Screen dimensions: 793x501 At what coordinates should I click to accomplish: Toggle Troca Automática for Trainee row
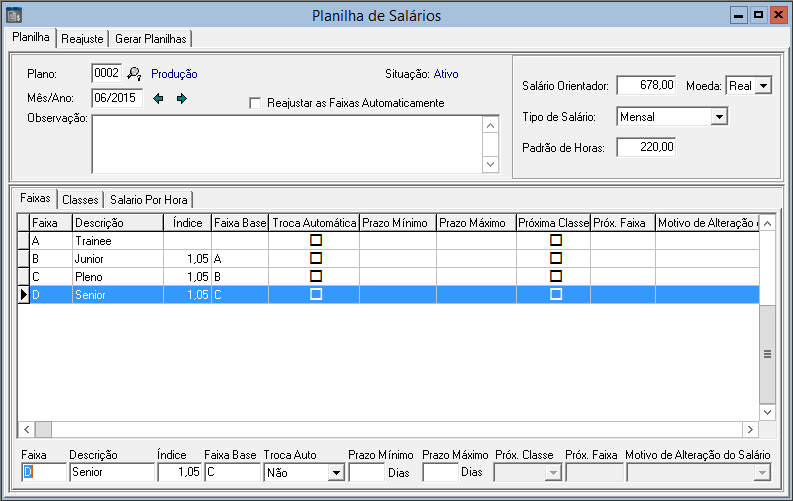pyautogui.click(x=316, y=240)
